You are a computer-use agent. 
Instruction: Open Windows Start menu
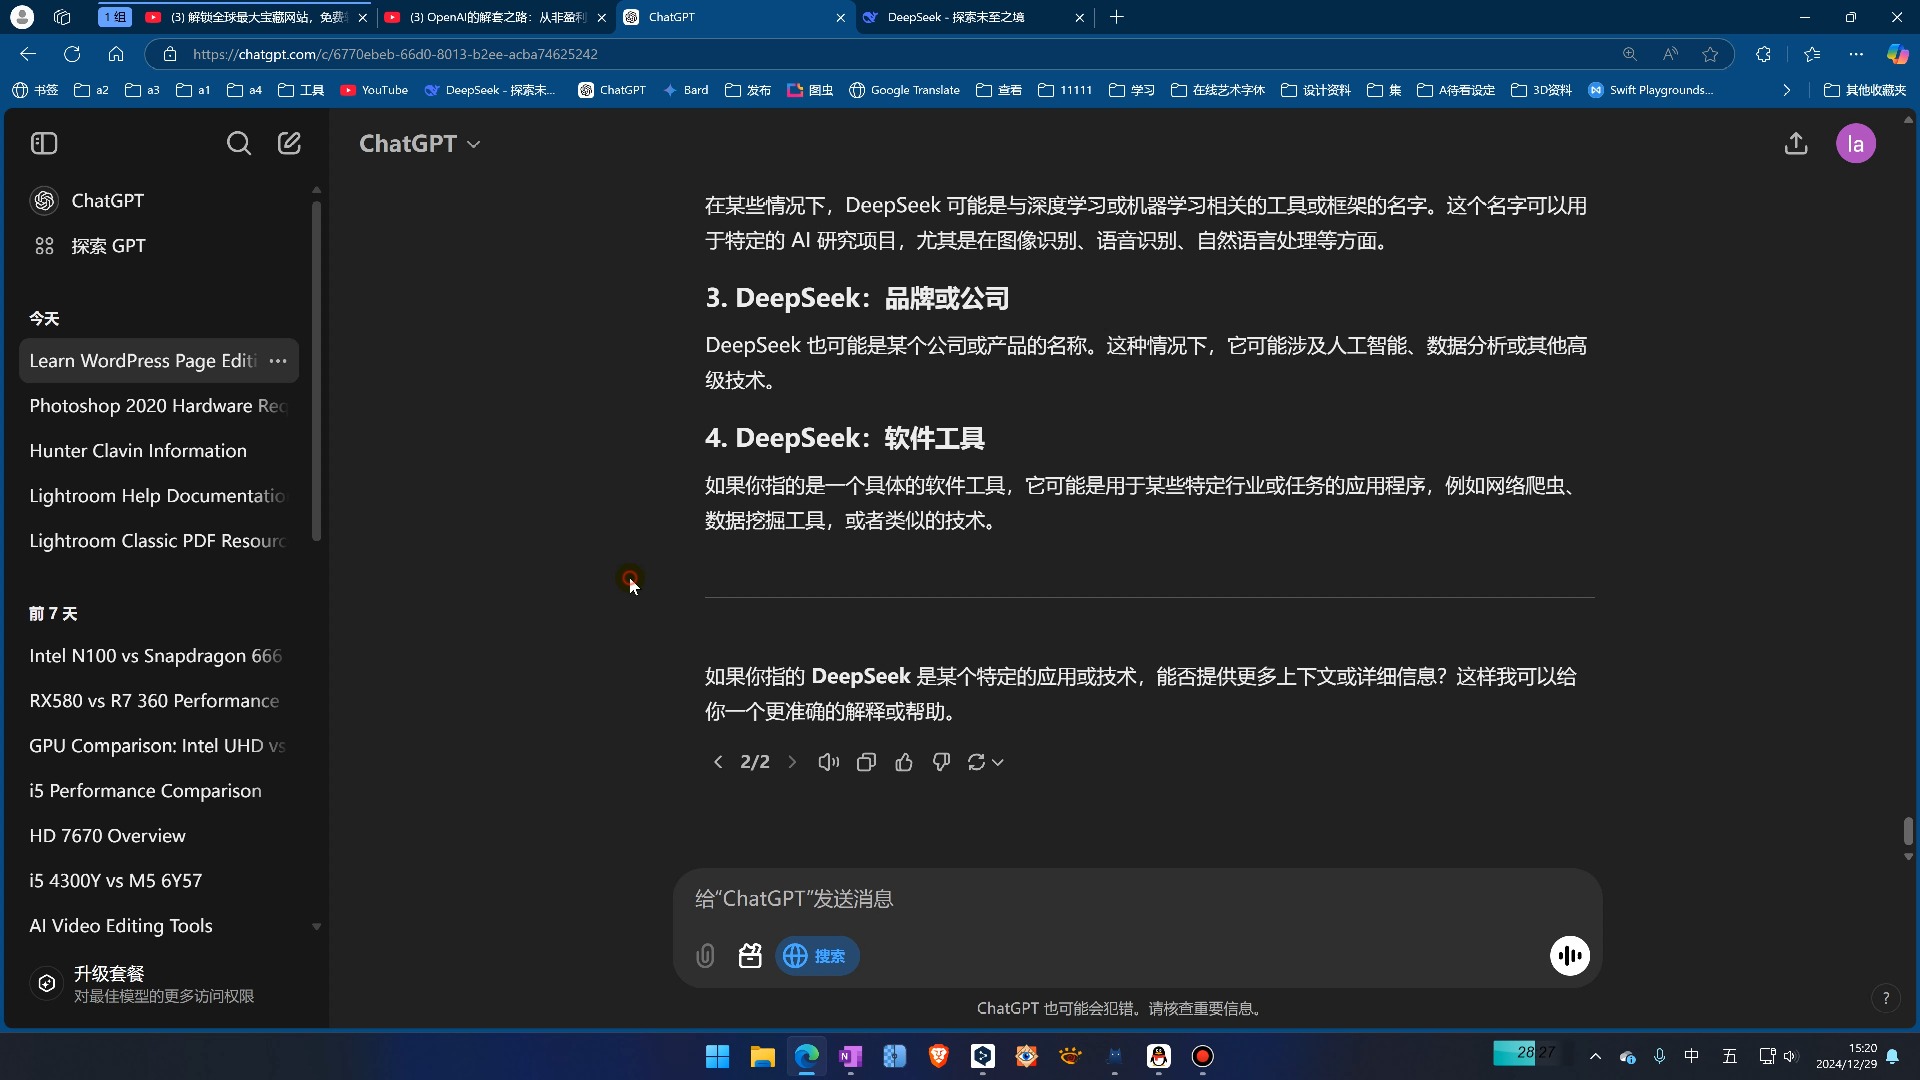[x=717, y=1057]
